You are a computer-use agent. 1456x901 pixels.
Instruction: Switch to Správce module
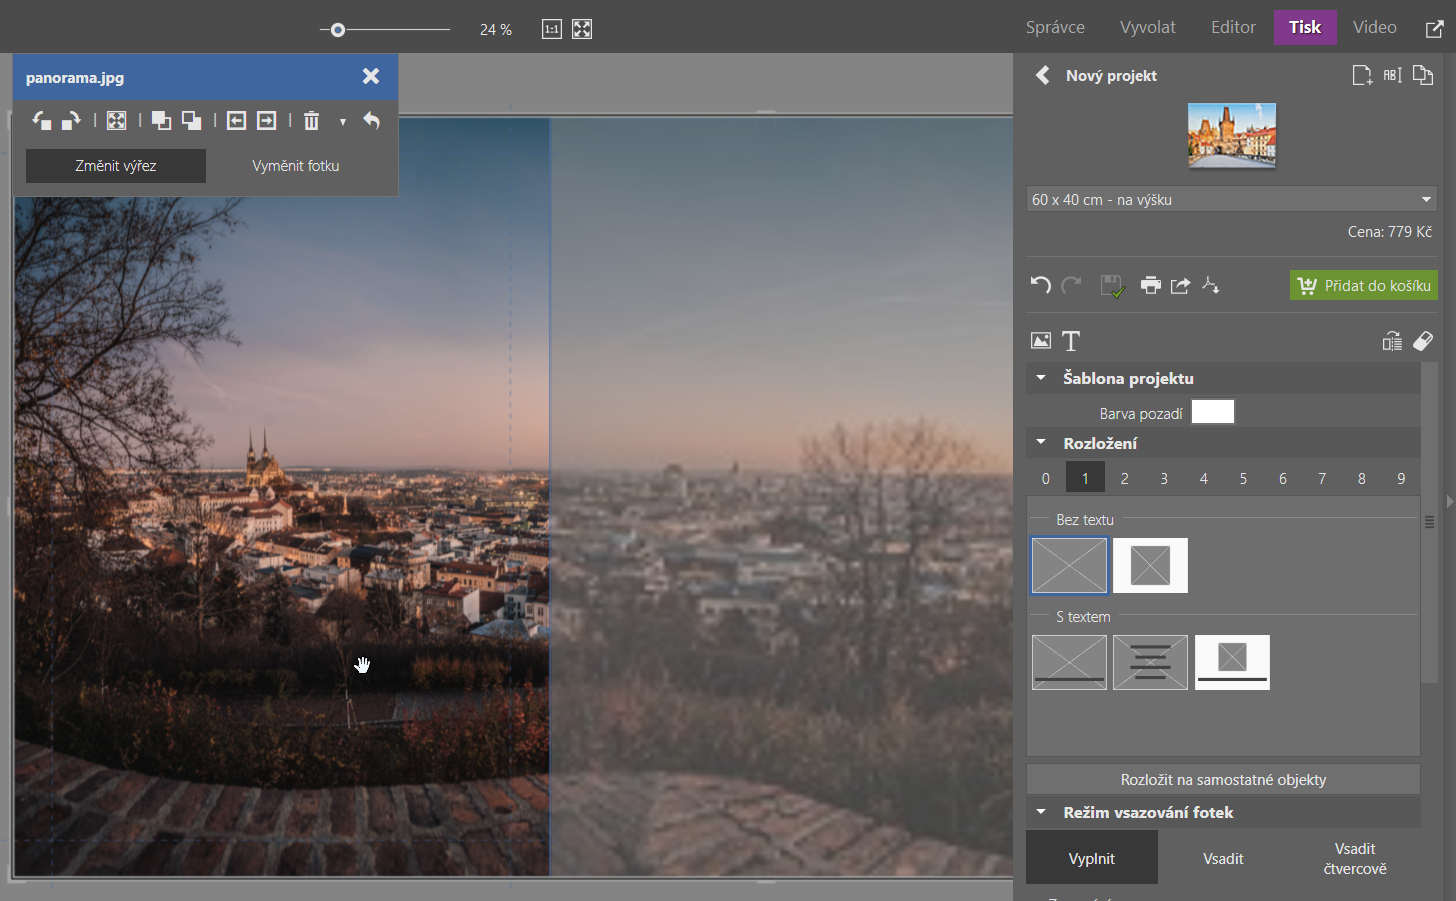tap(1055, 27)
